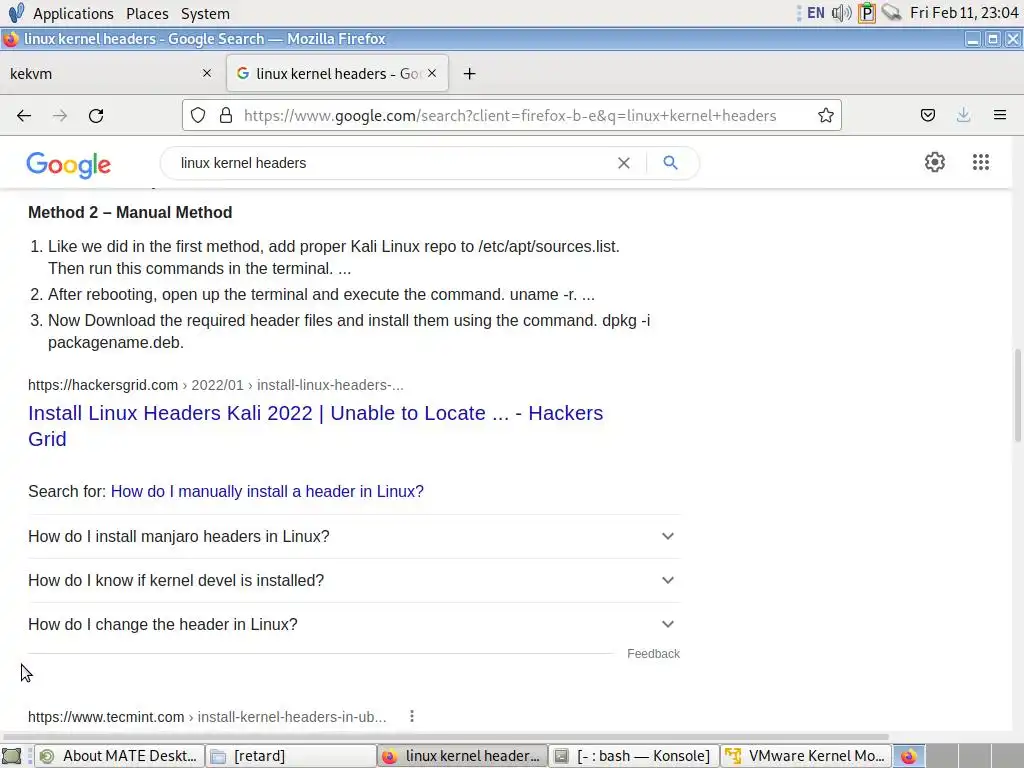Open the Google apps grid
The height and width of the screenshot is (768, 1024).
(980, 162)
